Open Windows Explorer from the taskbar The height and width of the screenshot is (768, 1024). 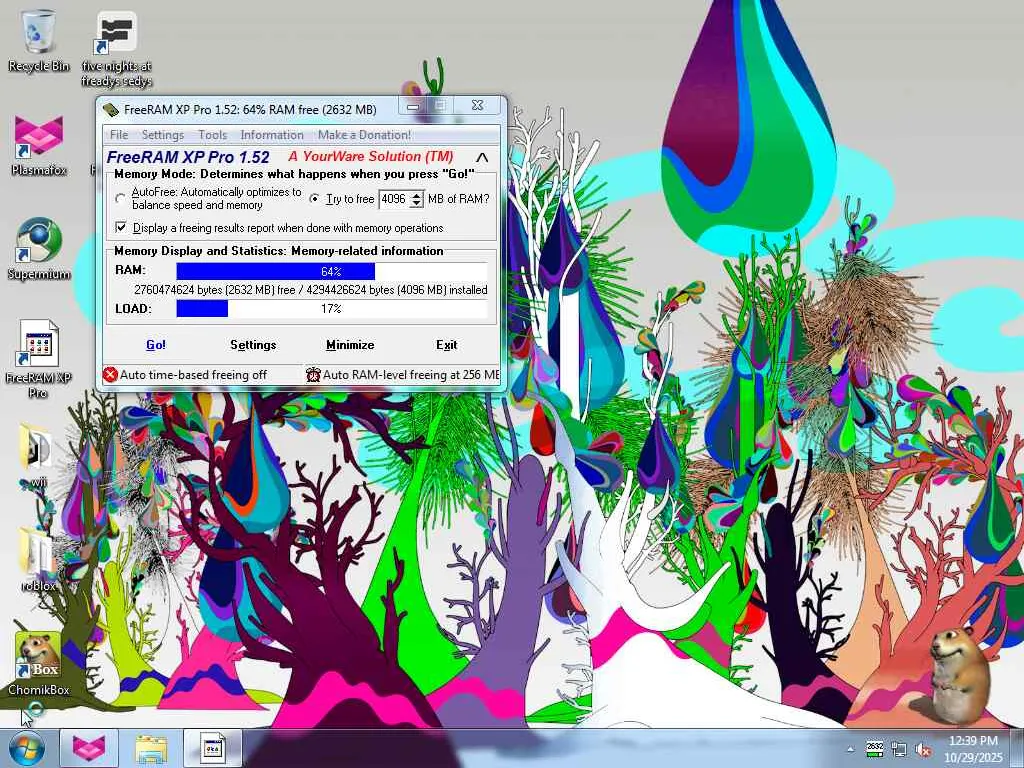click(151, 748)
